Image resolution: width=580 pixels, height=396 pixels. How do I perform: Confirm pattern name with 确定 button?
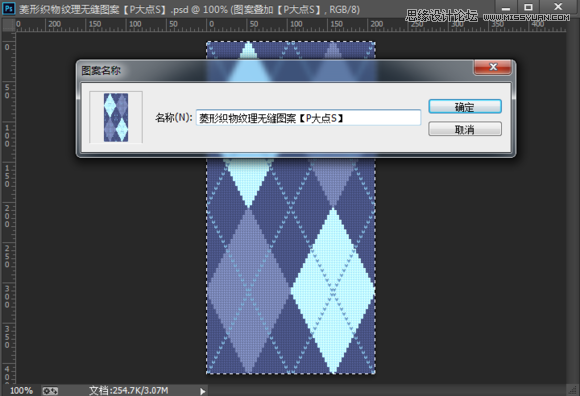[x=465, y=106]
